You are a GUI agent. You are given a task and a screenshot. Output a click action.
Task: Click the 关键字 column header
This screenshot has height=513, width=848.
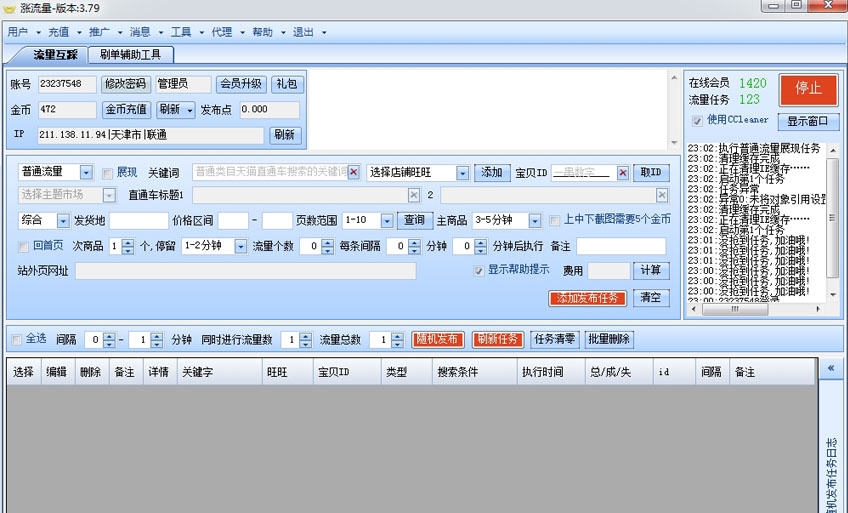[x=220, y=372]
